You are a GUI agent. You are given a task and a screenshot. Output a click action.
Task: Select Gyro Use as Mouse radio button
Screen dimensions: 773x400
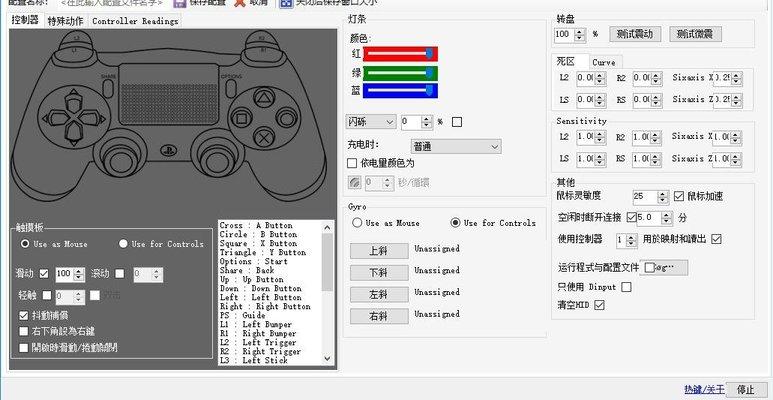point(357,223)
